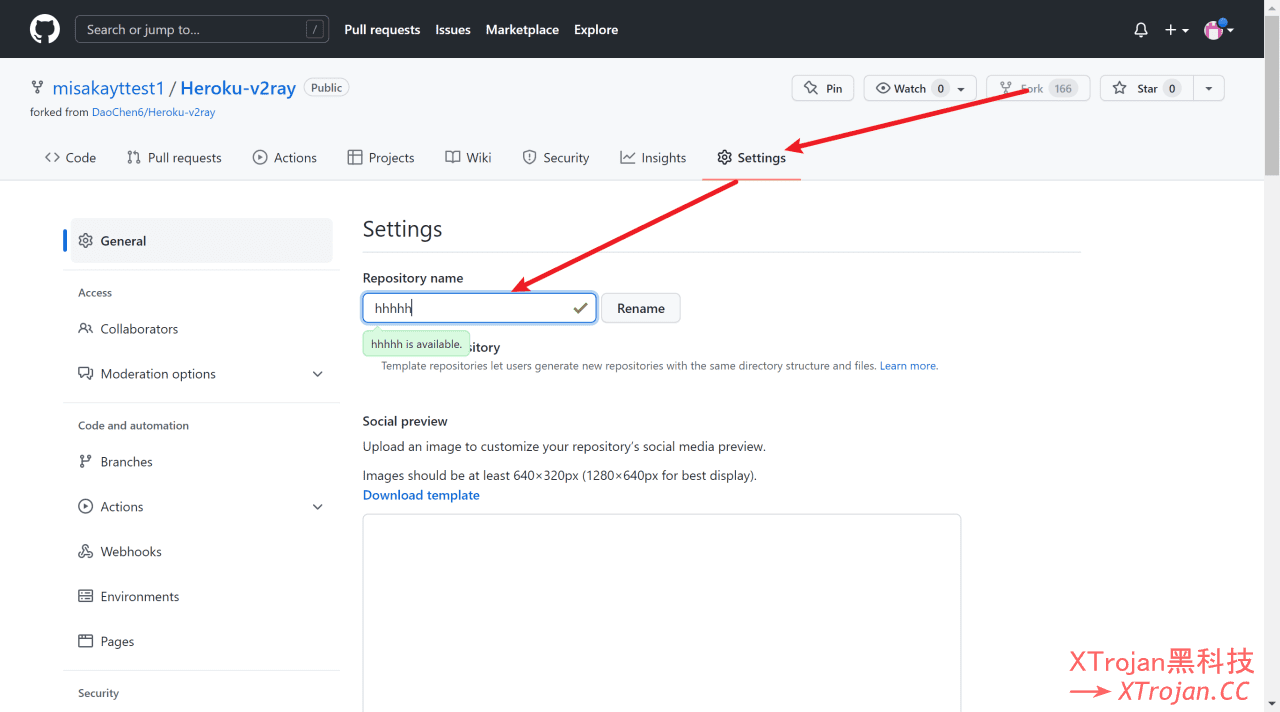Click the Code tab brackets icon
The image size is (1280, 712).
click(53, 157)
